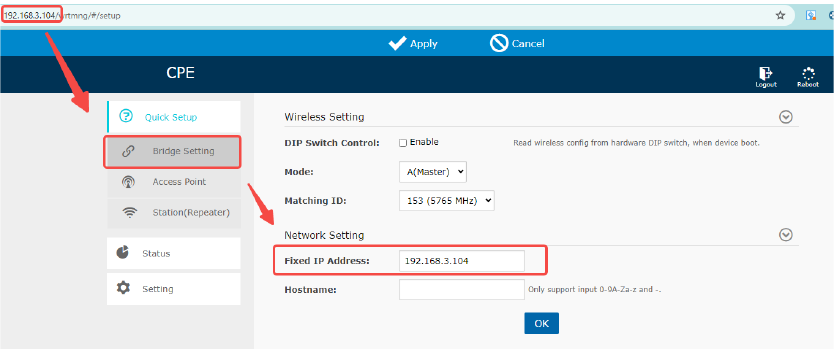The image size is (835, 363).
Task: Select Bridge Setting in sidebar
Action: pos(174,152)
